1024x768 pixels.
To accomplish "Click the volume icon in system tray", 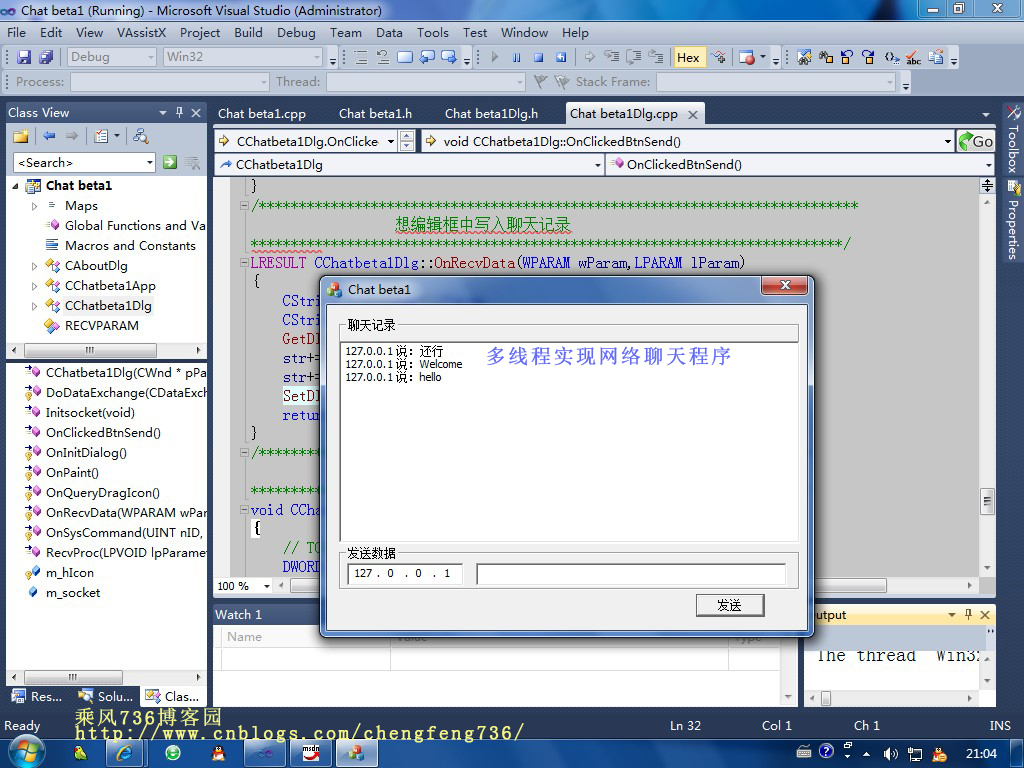I will coord(891,754).
